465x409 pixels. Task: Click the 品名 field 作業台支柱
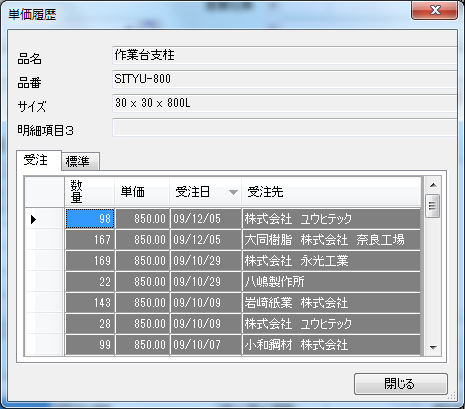285,55
